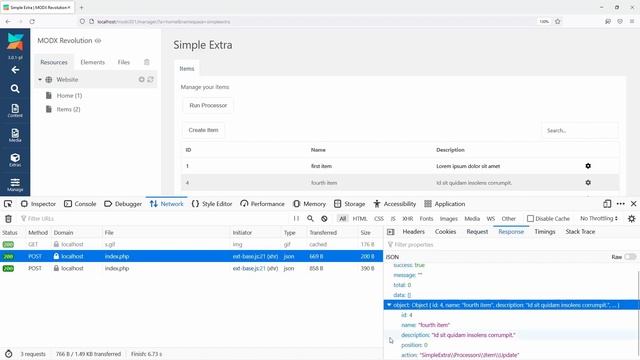Open the Firefox hamburger menu
Image resolution: width=640 pixels, height=360 pixels.
coord(631,21)
